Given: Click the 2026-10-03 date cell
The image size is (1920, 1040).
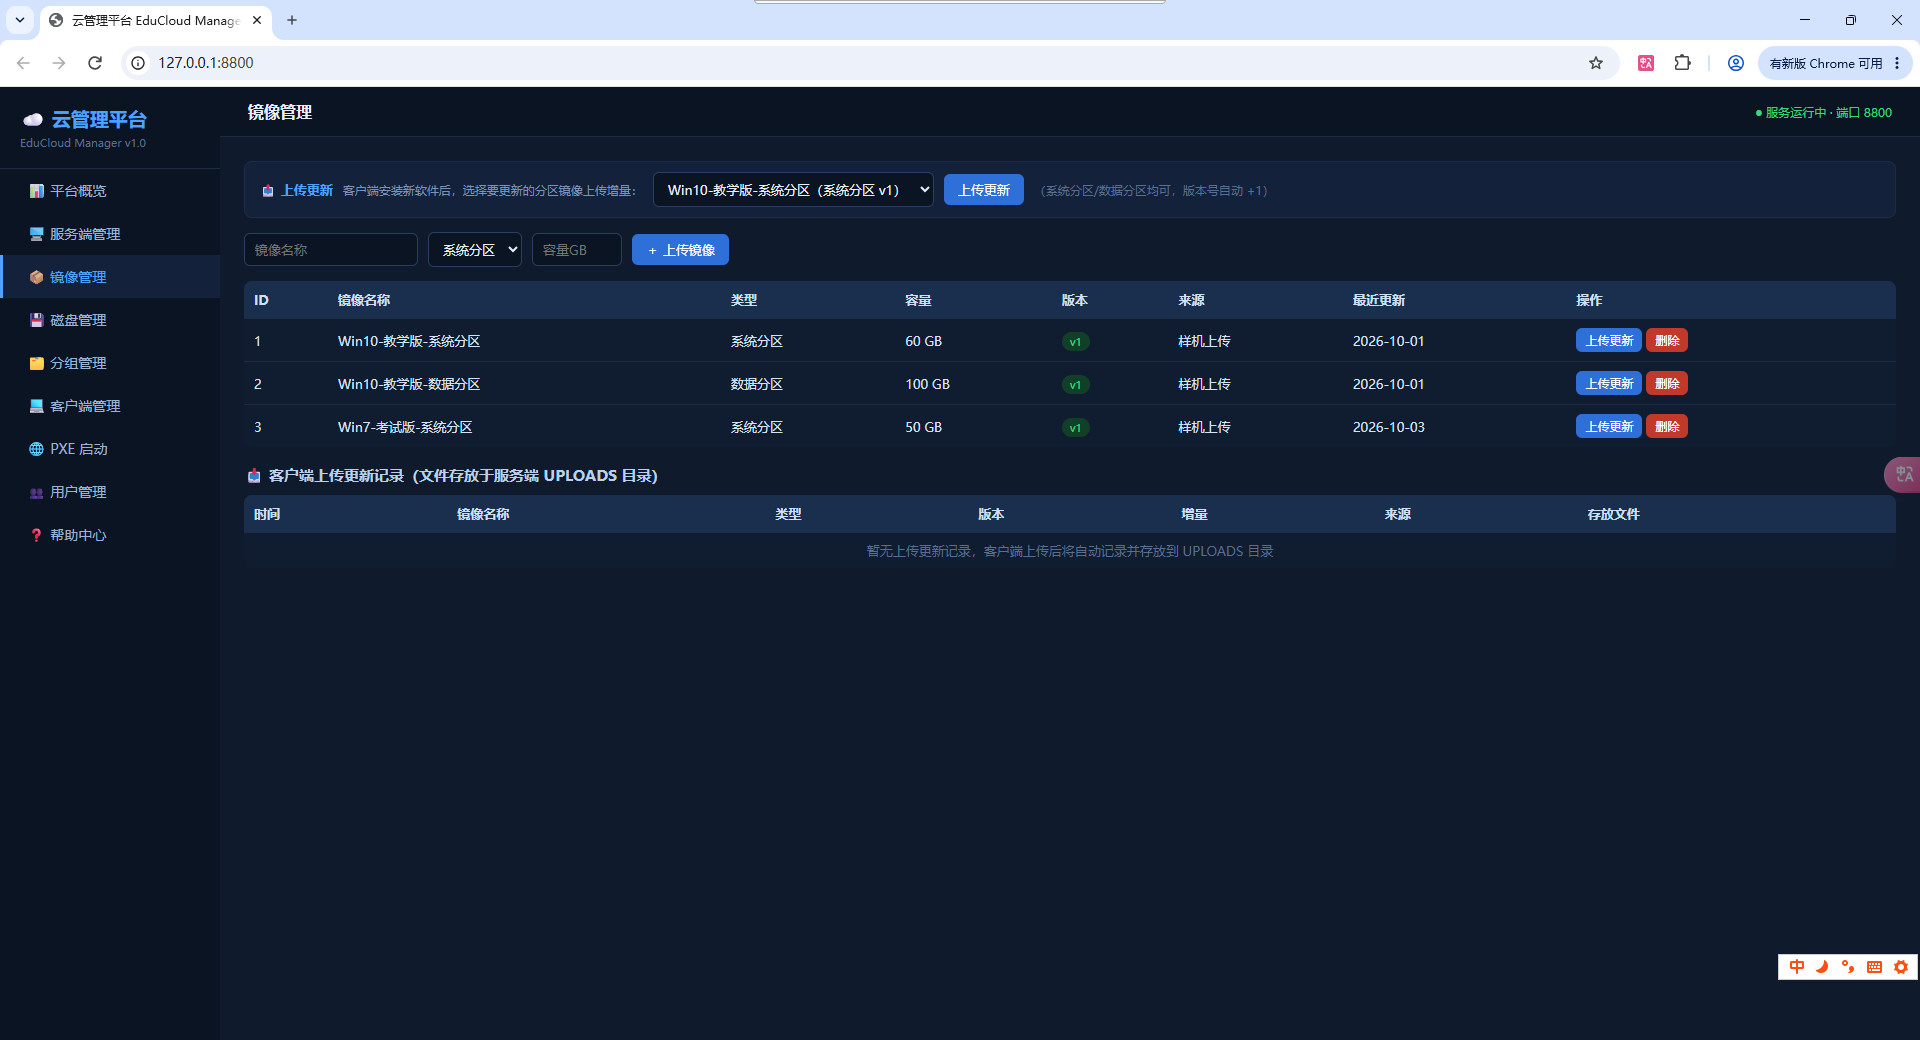Looking at the screenshot, I should pos(1388,427).
